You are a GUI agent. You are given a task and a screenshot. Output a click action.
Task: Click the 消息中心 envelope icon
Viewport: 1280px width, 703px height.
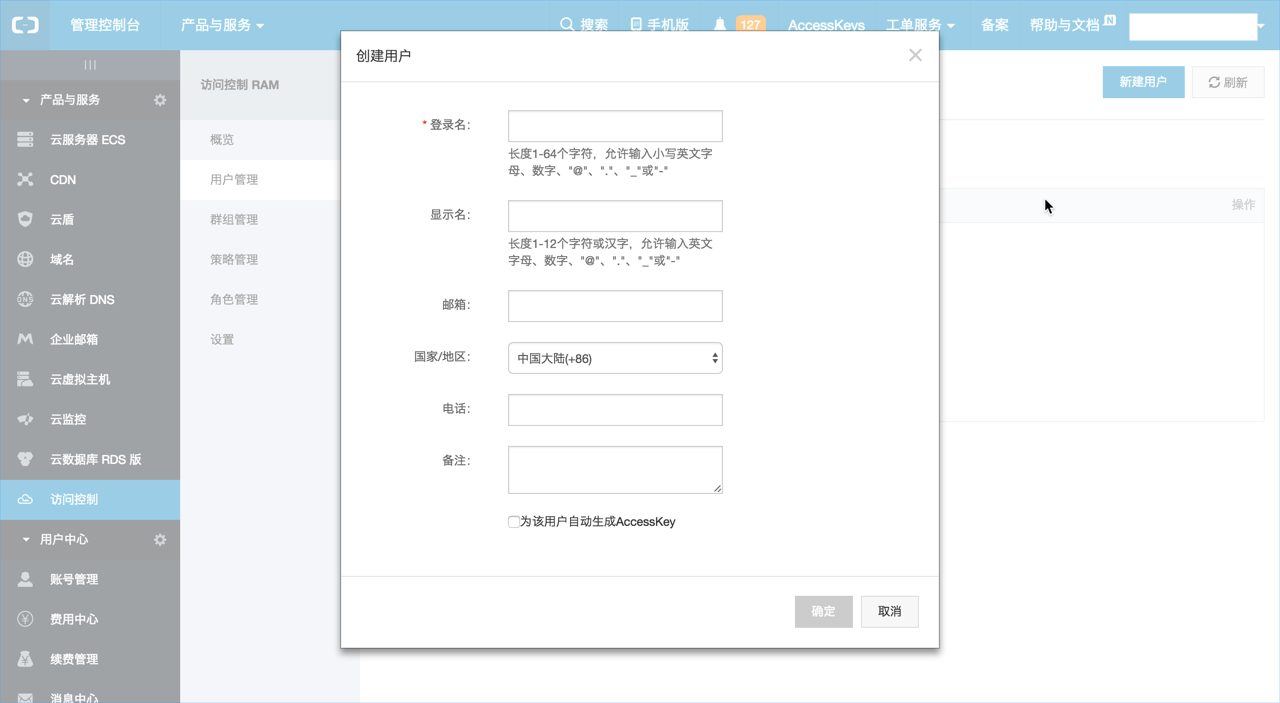click(x=25, y=698)
